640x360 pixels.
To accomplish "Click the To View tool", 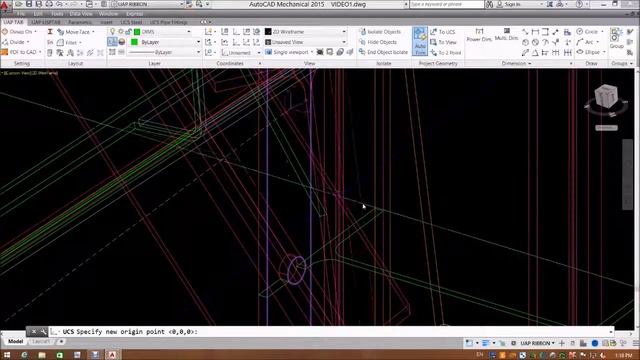I will click(444, 42).
